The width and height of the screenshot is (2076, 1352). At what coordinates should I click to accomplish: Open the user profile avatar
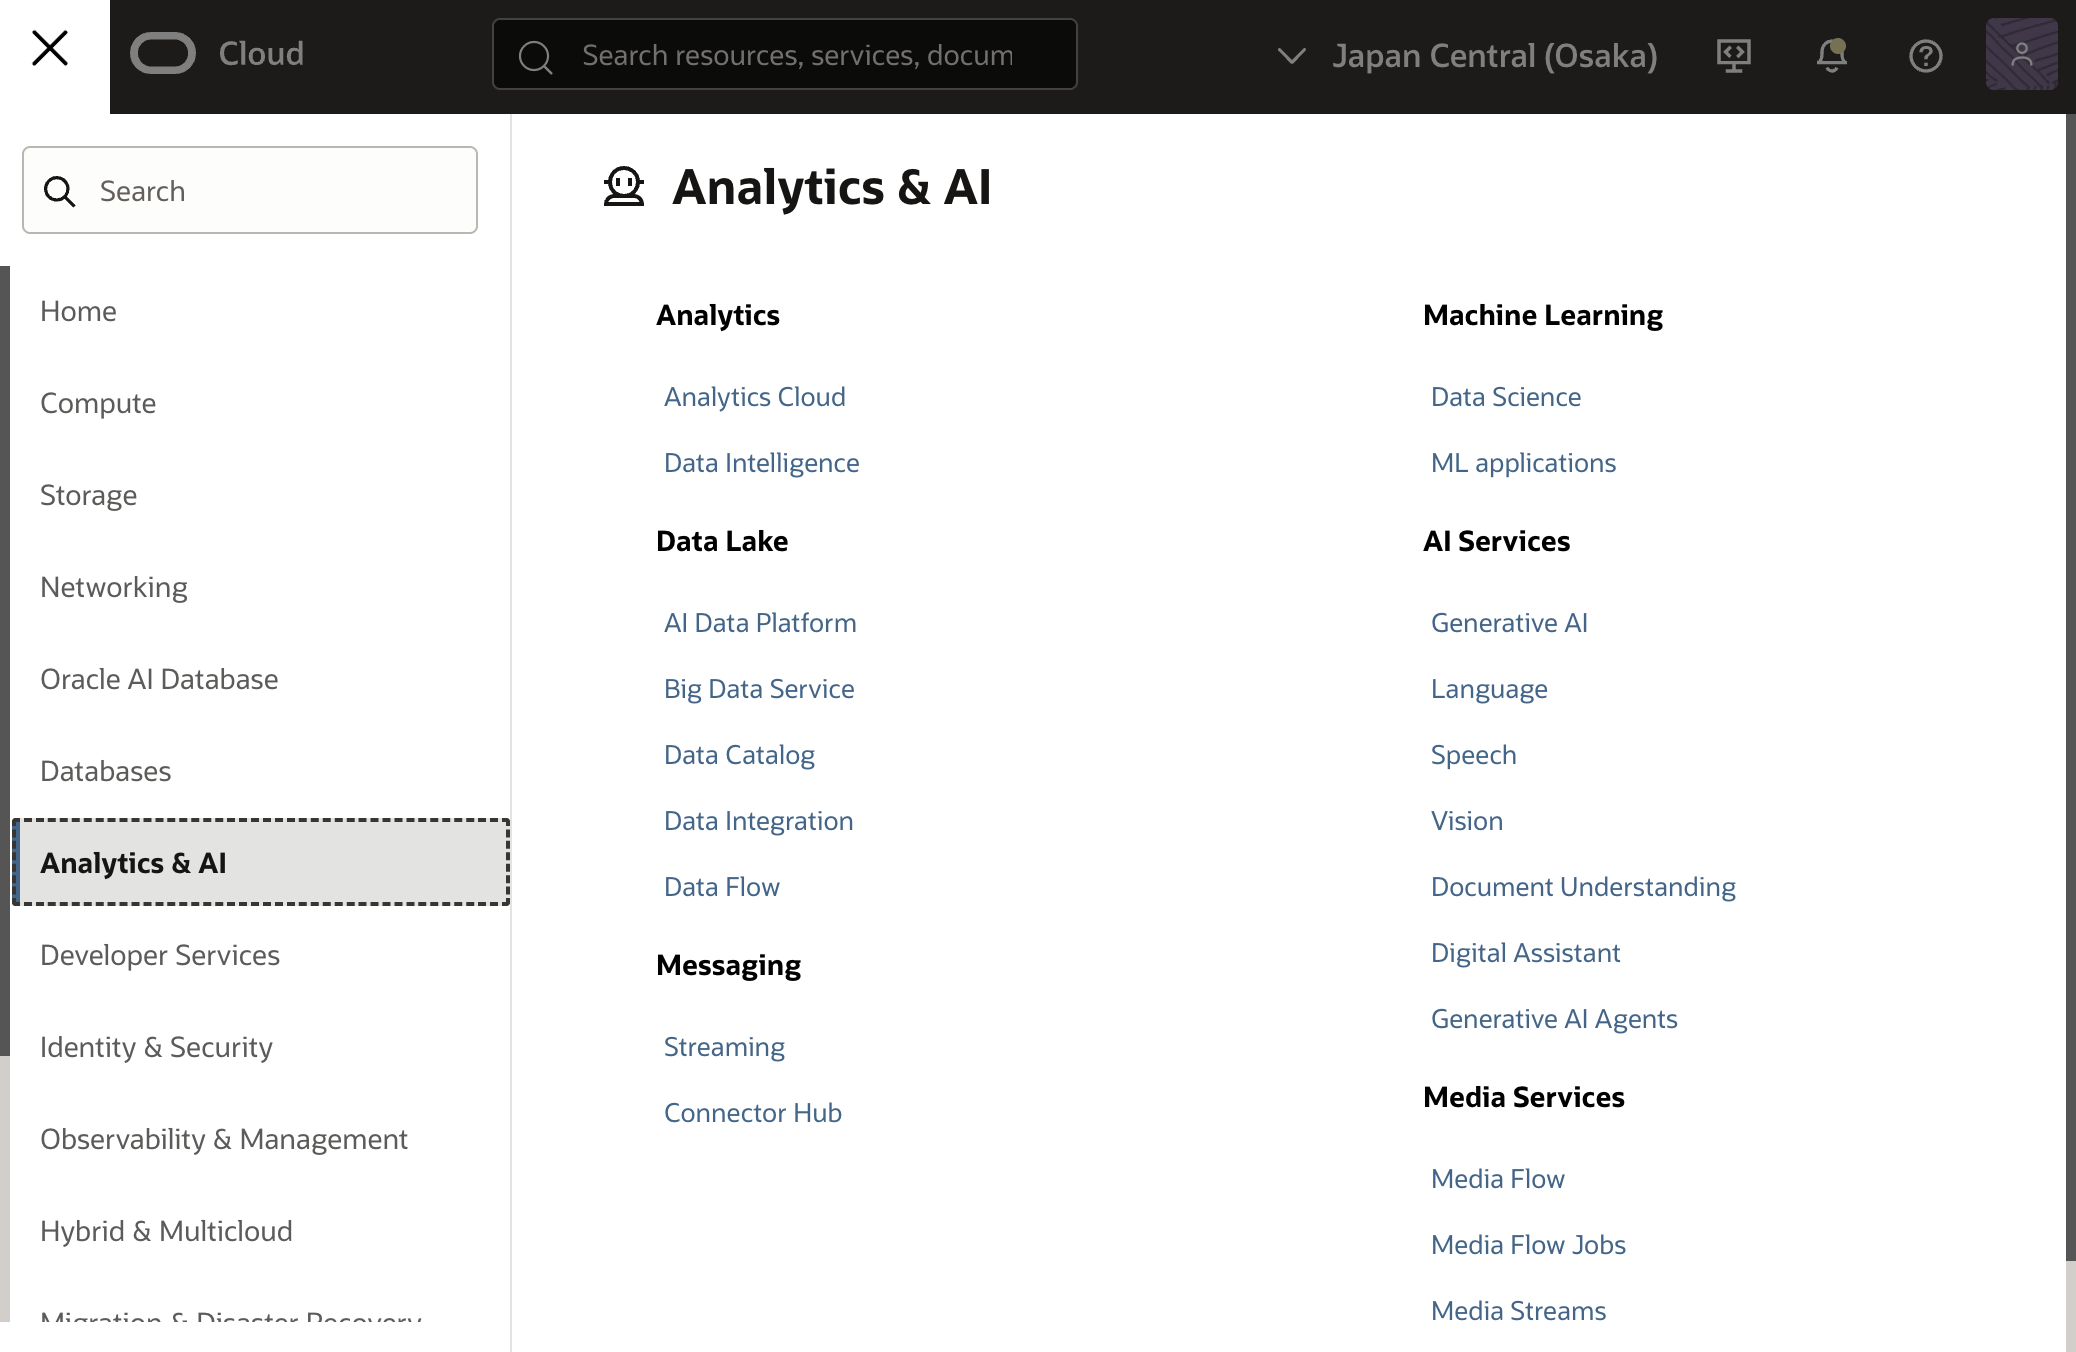click(x=2021, y=55)
